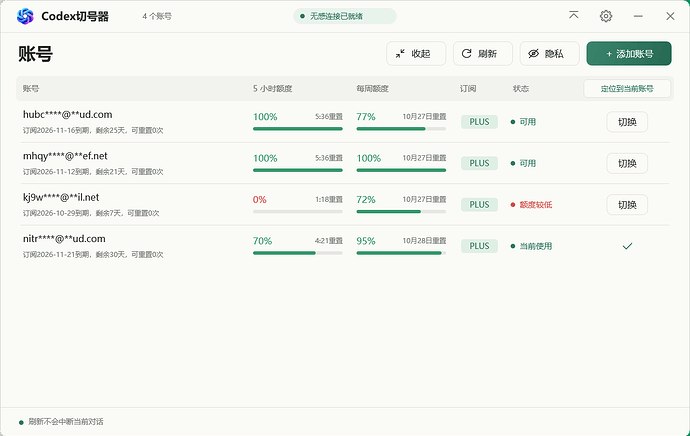Viewport: 690px width, 436px height.
Task: Close the Codex切号器 window
Action: (670, 16)
